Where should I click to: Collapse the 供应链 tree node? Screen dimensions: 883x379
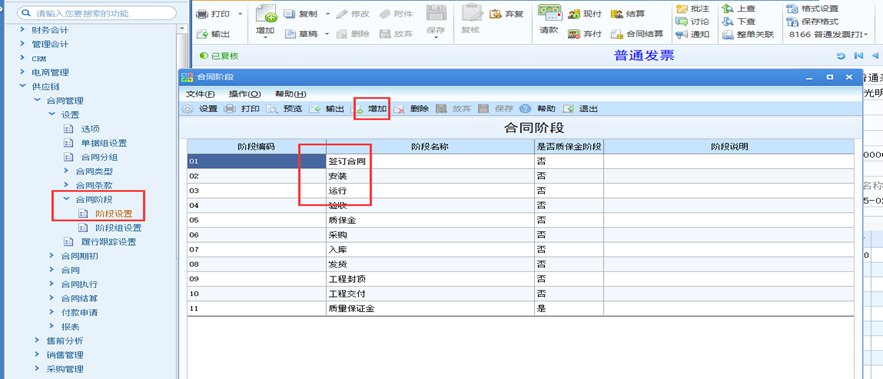pos(23,87)
